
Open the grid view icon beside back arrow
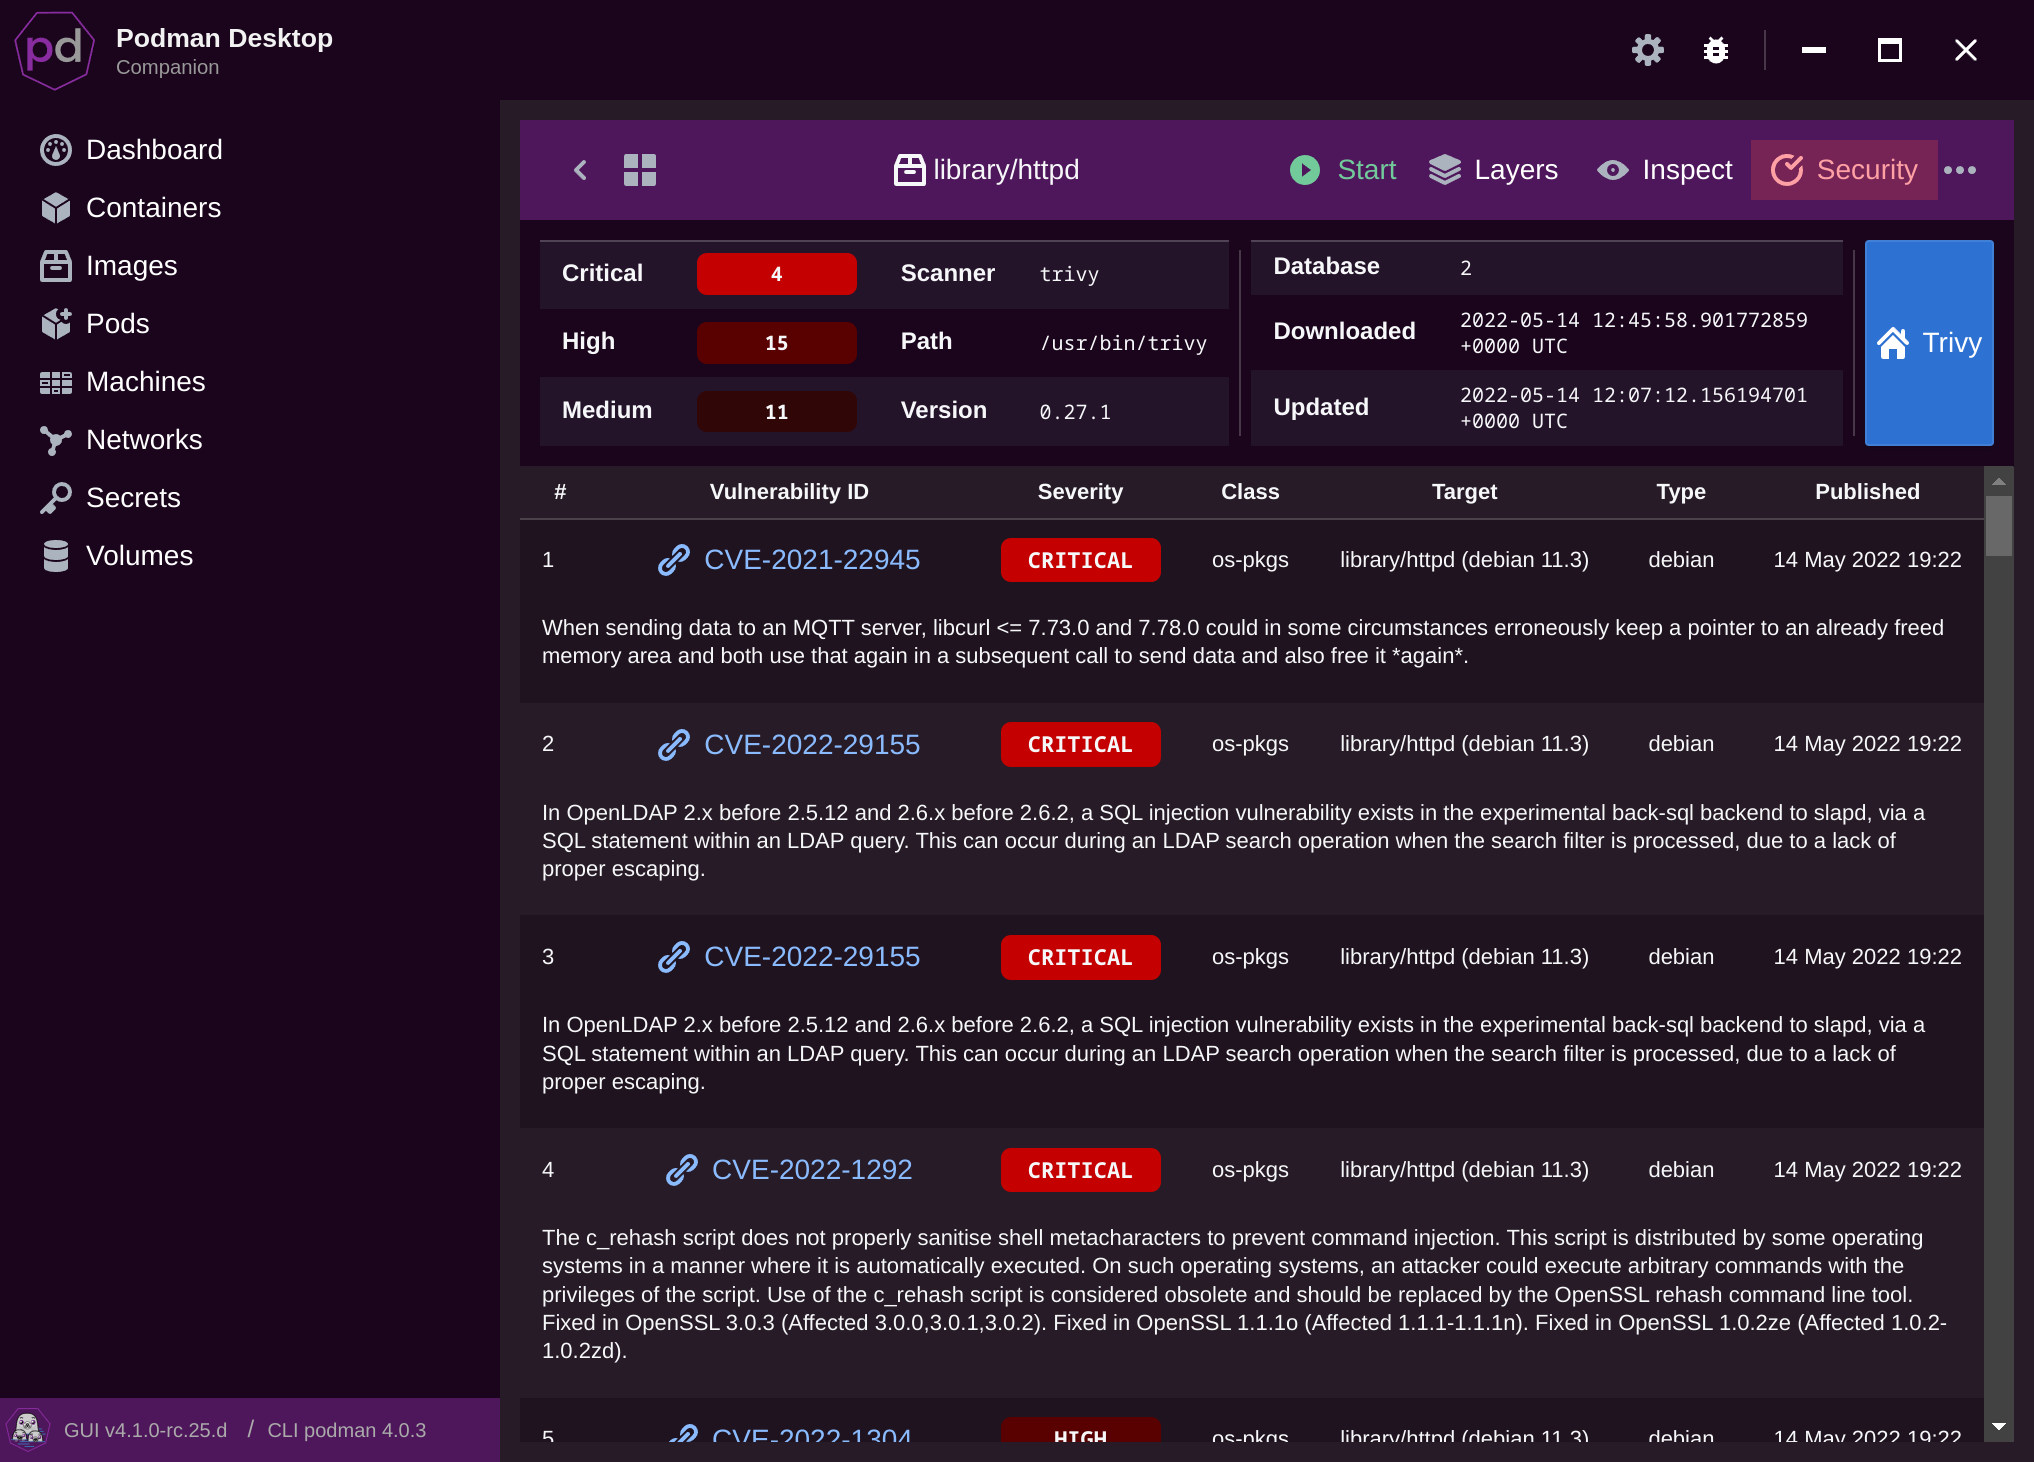[x=640, y=170]
